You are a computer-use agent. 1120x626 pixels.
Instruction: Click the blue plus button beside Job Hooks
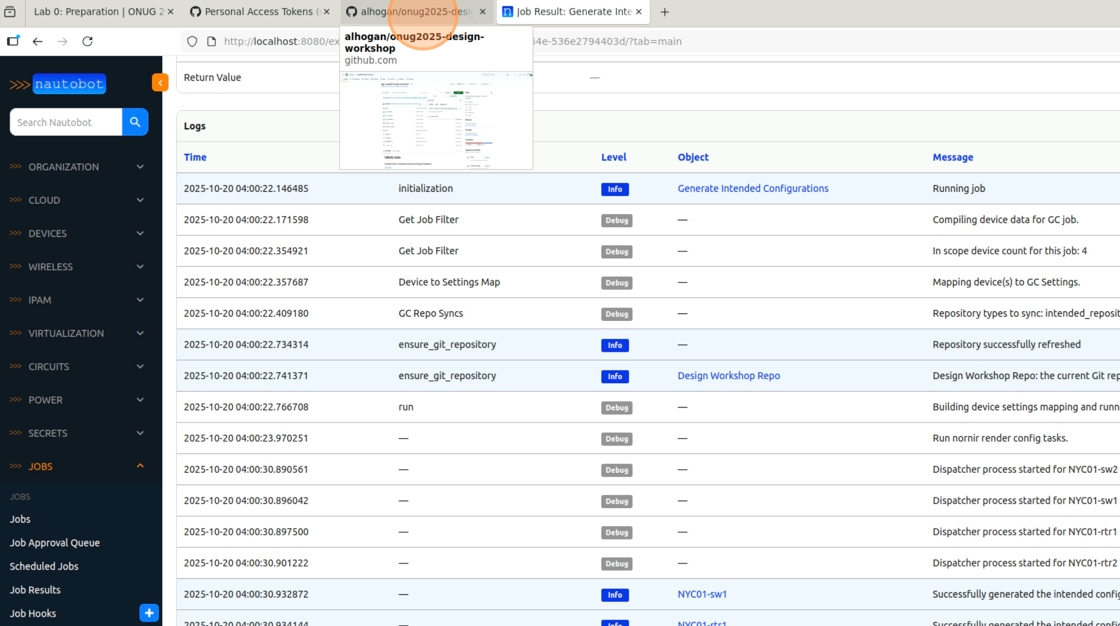(149, 613)
